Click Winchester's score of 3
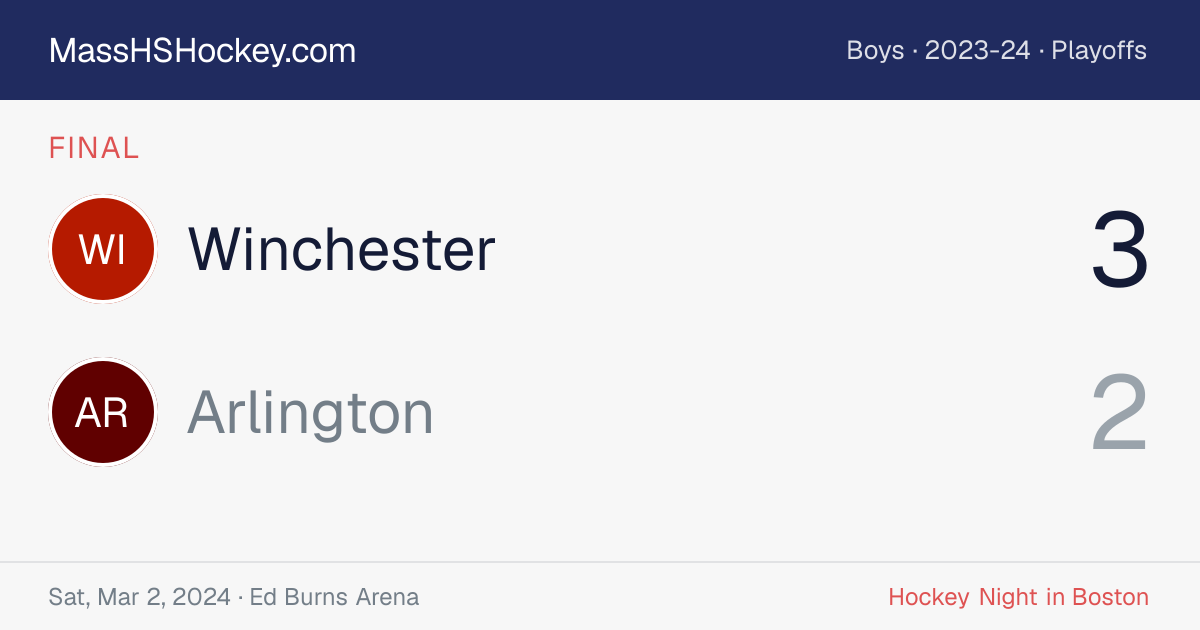 click(x=1120, y=250)
